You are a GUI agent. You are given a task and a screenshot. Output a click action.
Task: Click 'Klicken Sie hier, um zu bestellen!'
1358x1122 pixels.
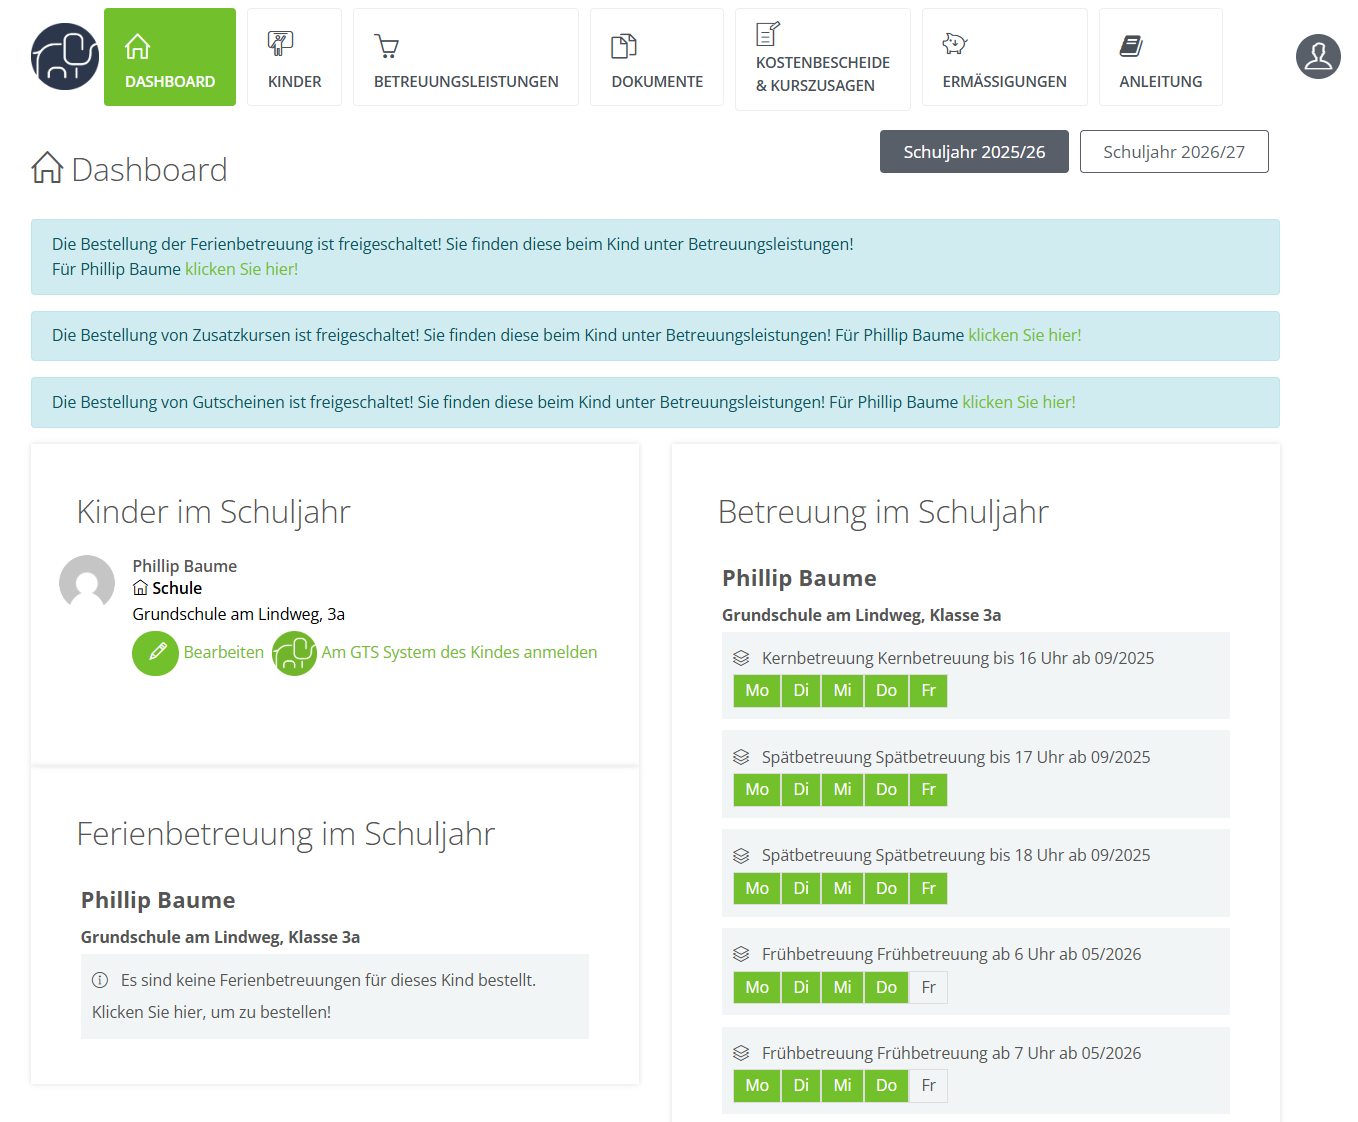pyautogui.click(x=211, y=1012)
